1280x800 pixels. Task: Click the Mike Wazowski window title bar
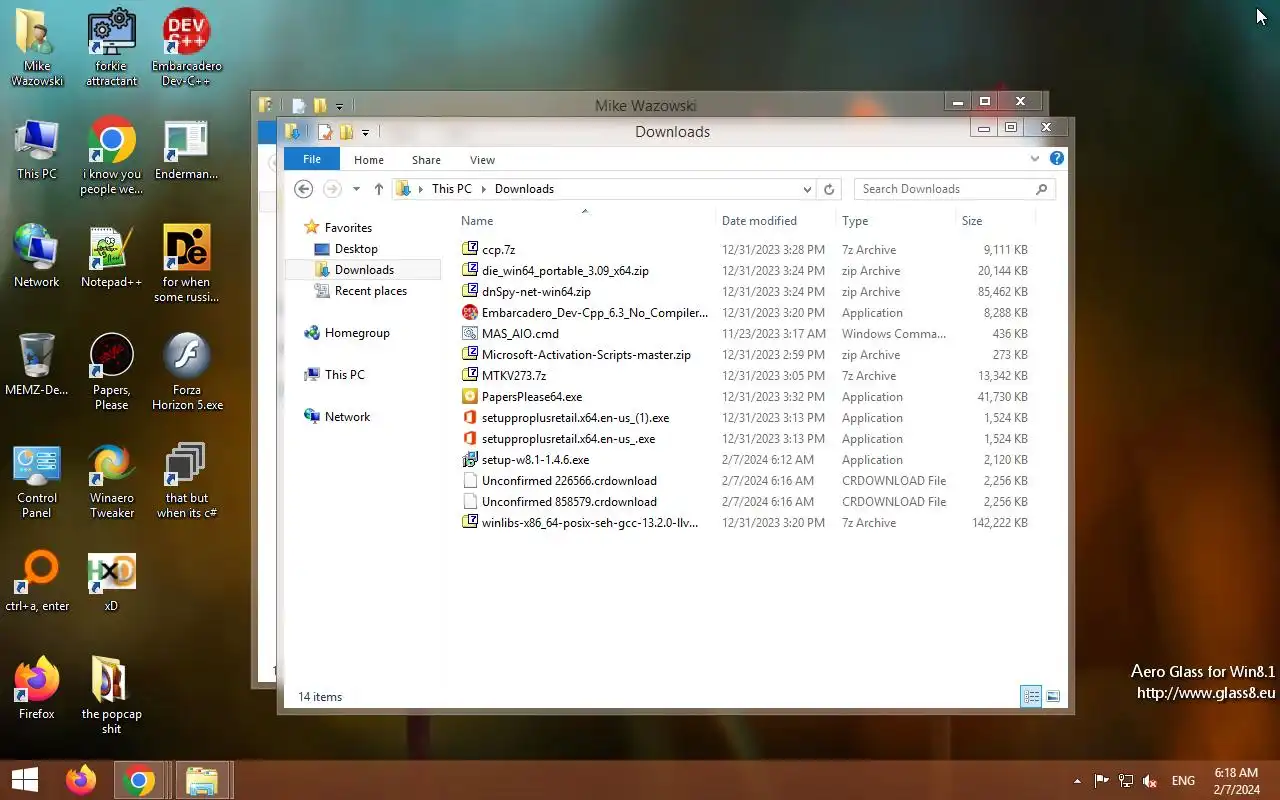645,105
